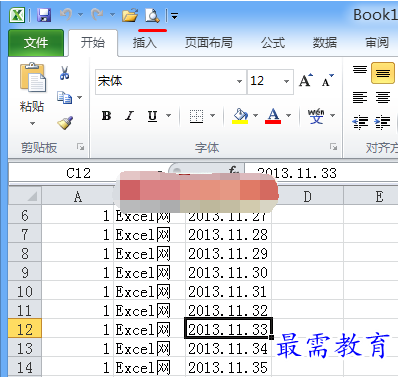Select Excel网 cell in row 10
The height and width of the screenshot is (377, 398).
pyautogui.click(x=149, y=291)
